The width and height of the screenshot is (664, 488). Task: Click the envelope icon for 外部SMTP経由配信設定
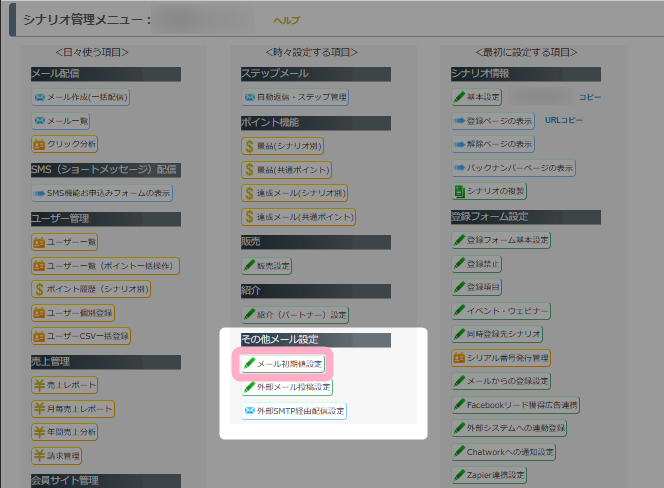[249, 411]
